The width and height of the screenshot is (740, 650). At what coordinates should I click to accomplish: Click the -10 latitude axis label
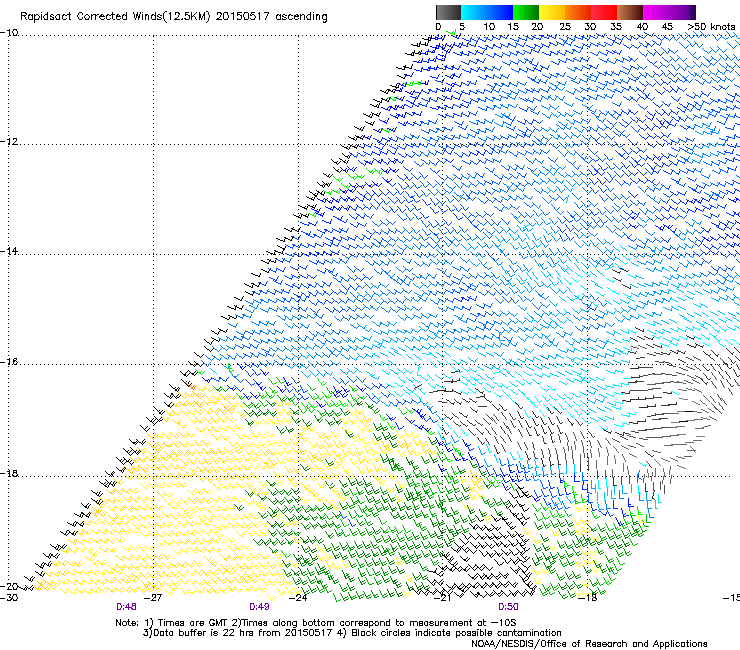click(9, 32)
